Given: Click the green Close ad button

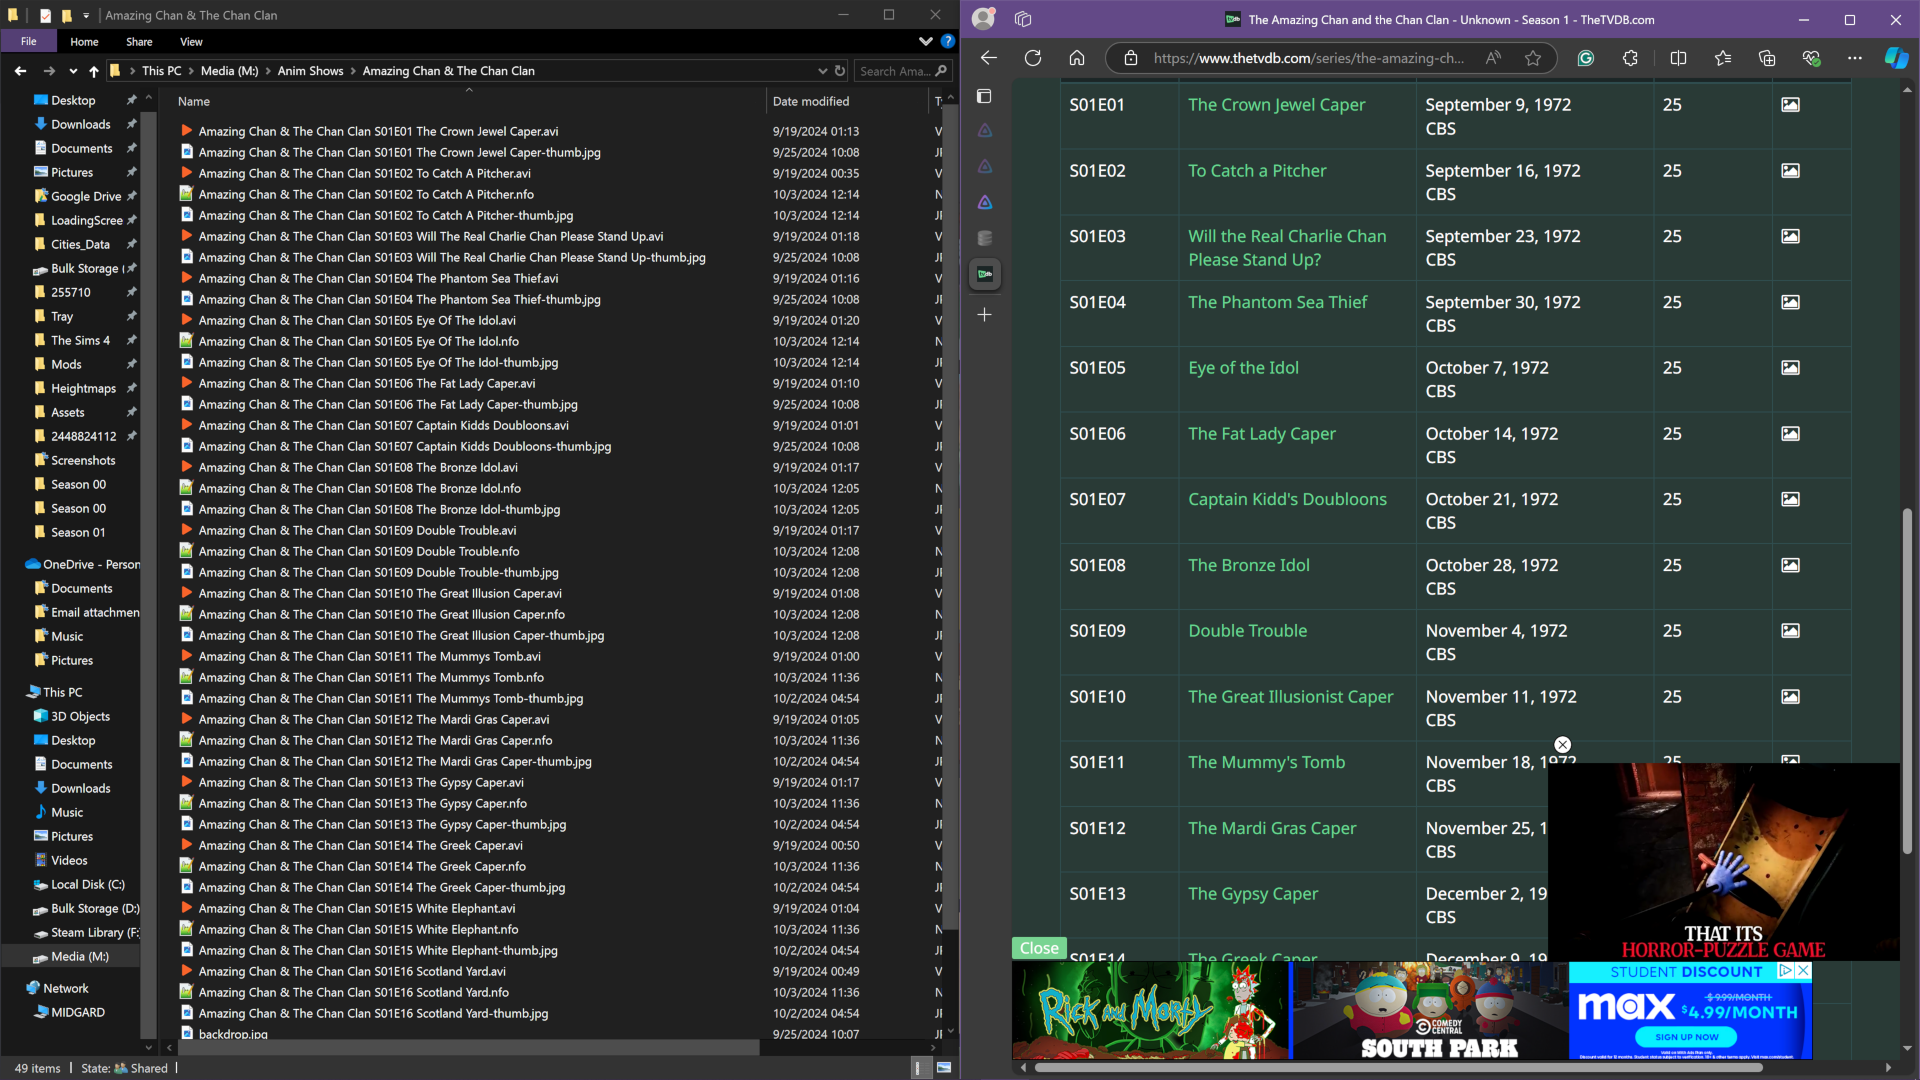Looking at the screenshot, I should coord(1039,948).
